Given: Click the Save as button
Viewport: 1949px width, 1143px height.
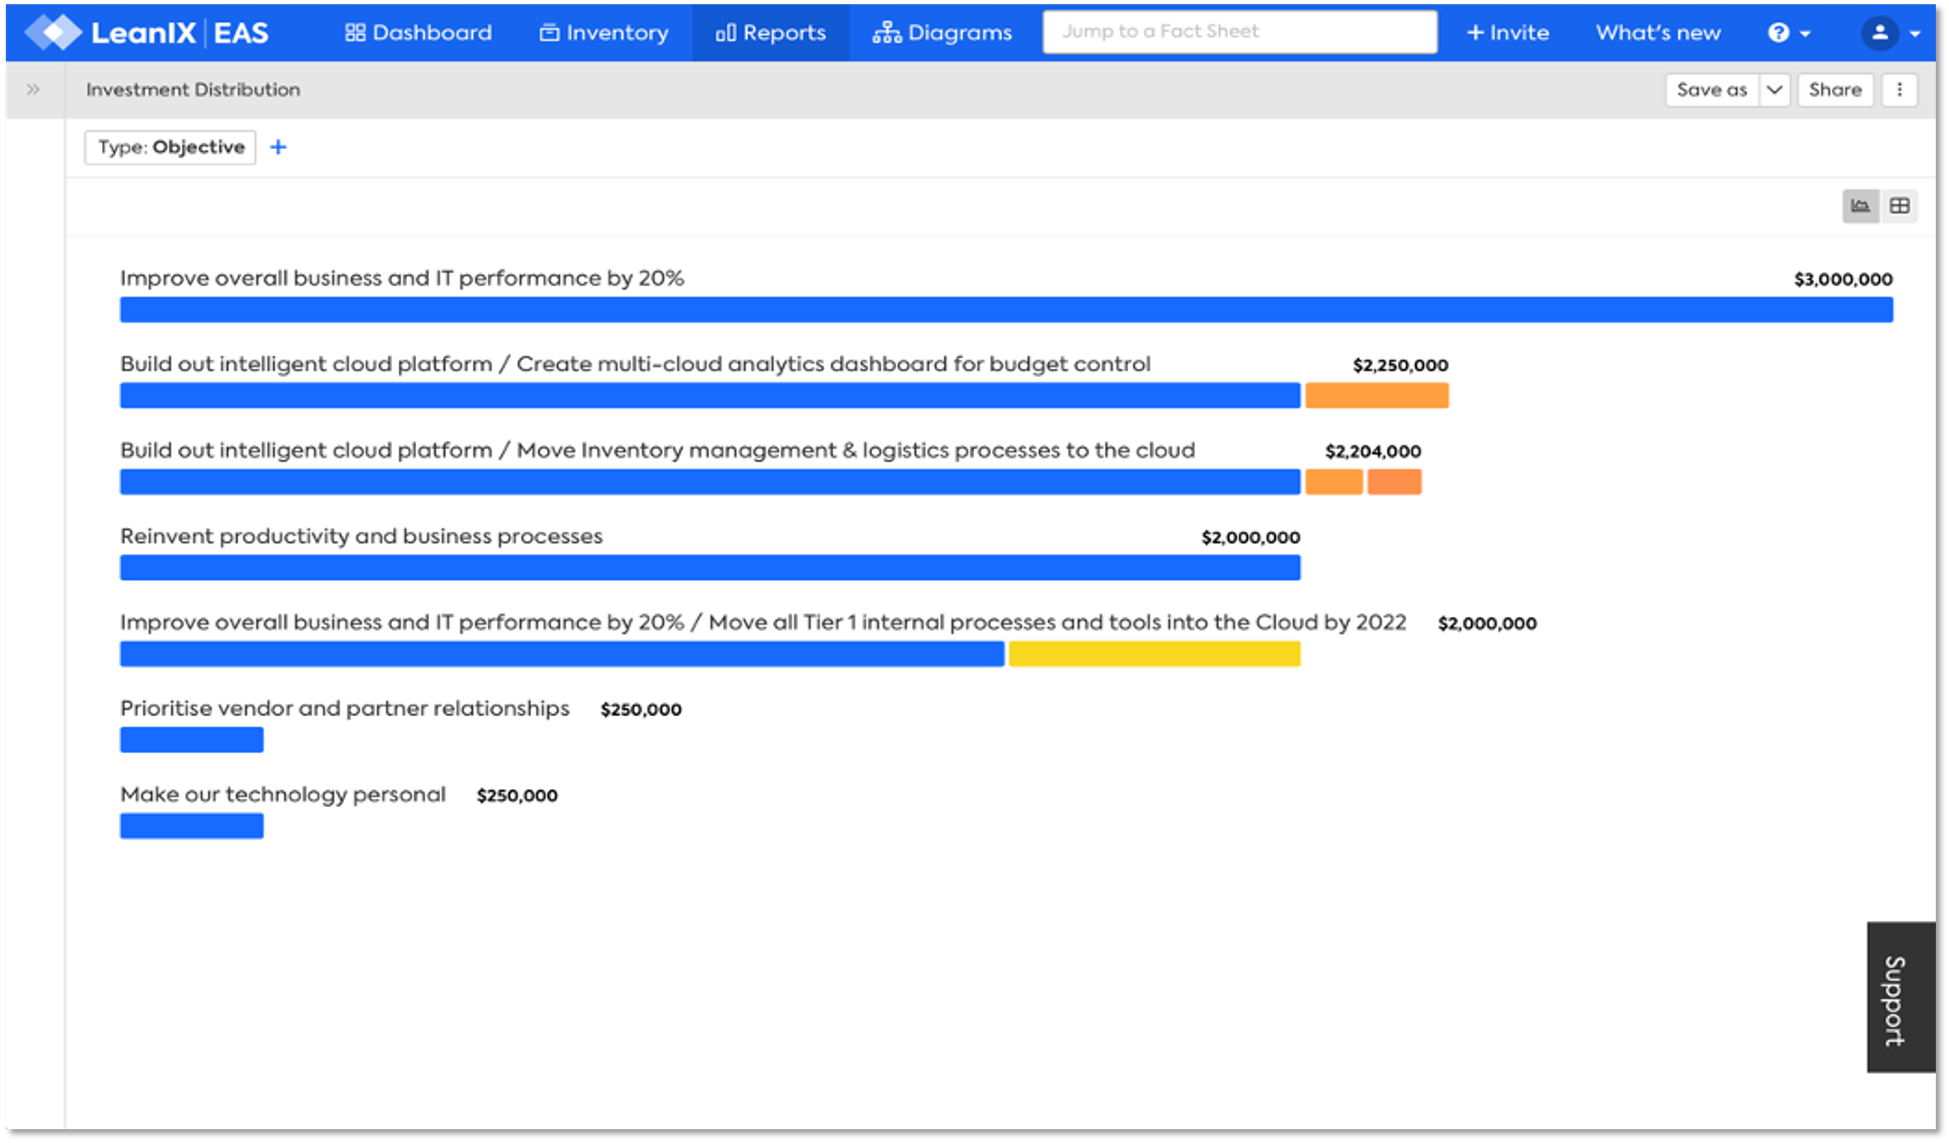Looking at the screenshot, I should click(1711, 90).
